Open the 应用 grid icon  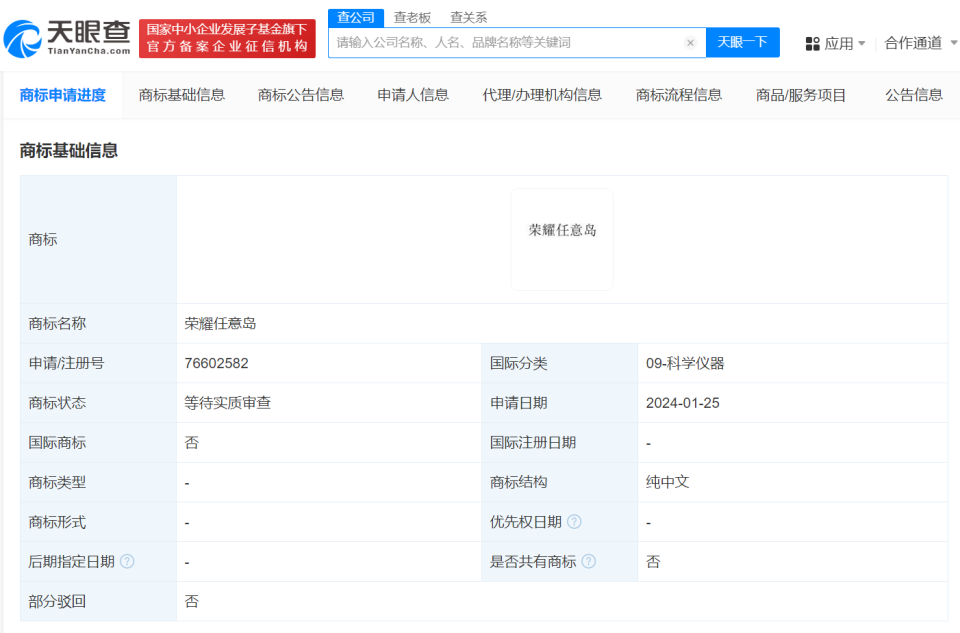[812, 43]
